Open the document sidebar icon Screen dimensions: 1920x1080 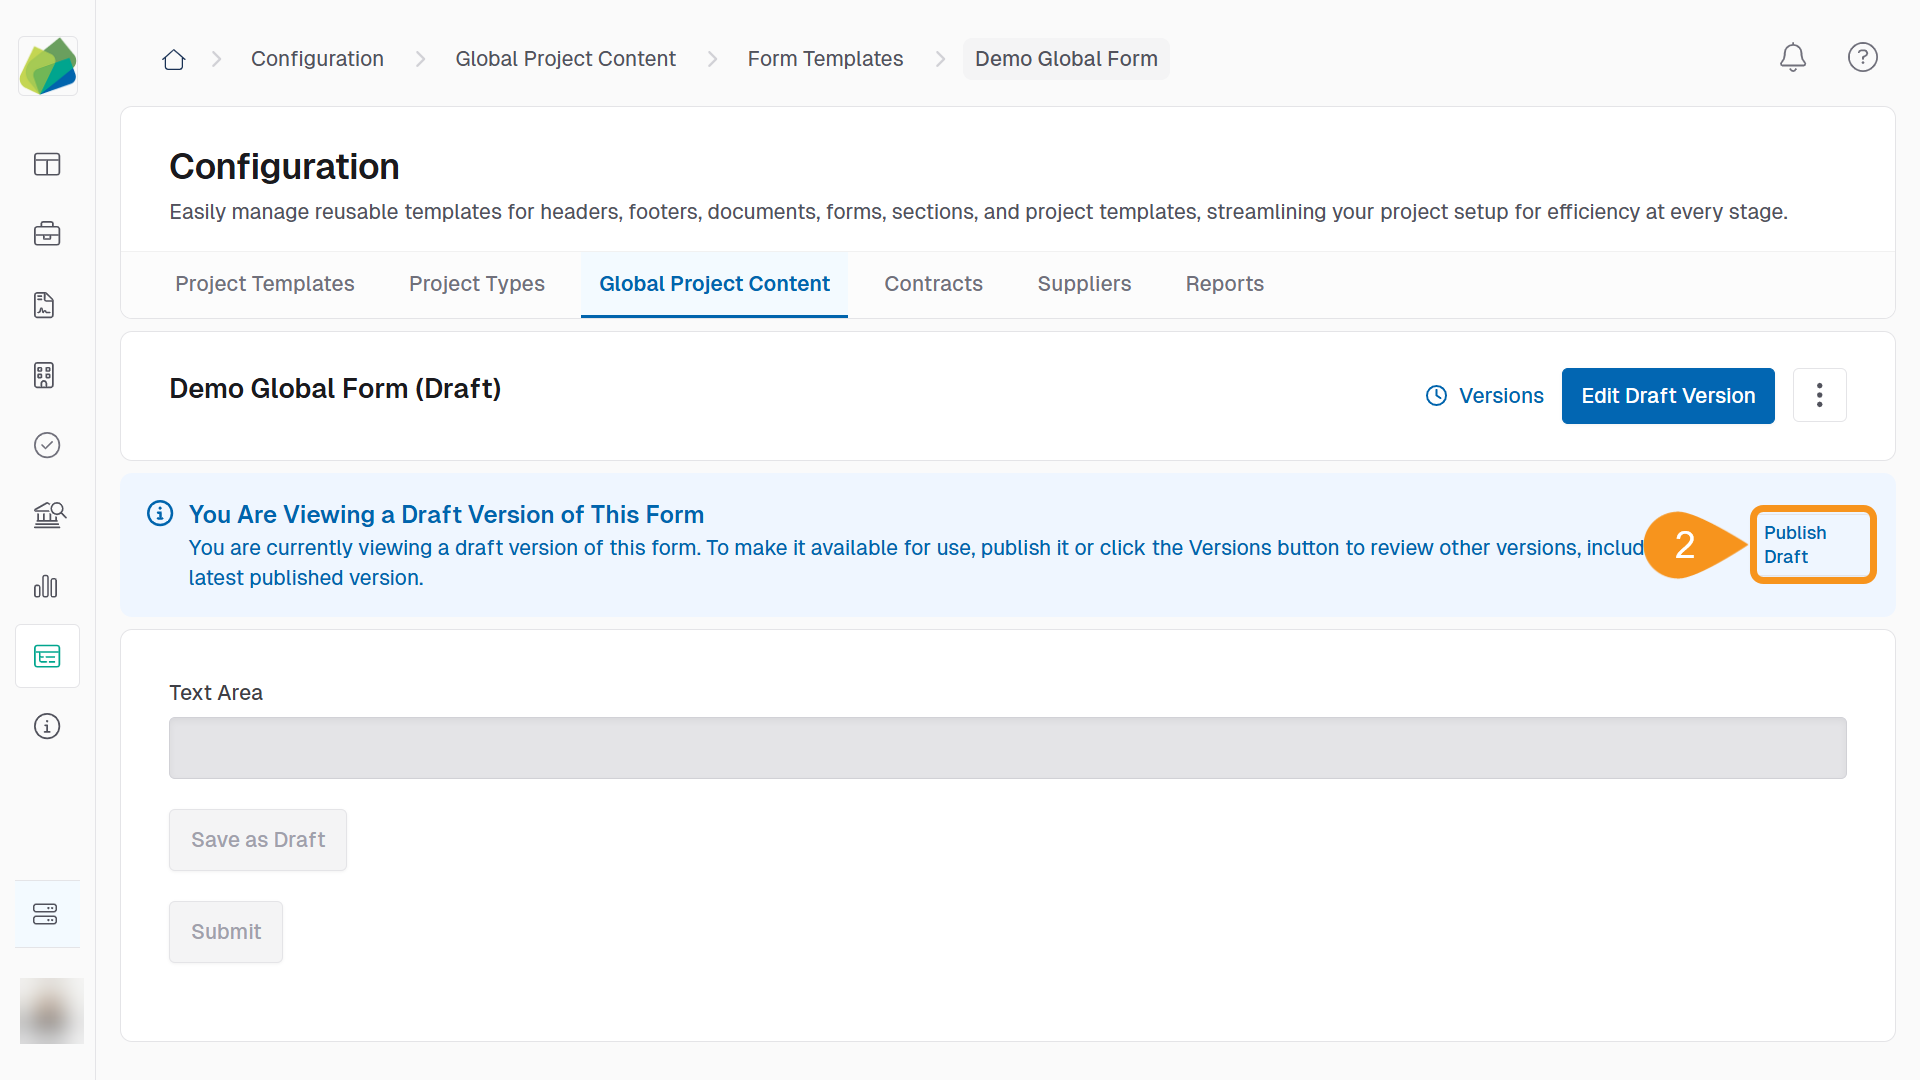(45, 305)
